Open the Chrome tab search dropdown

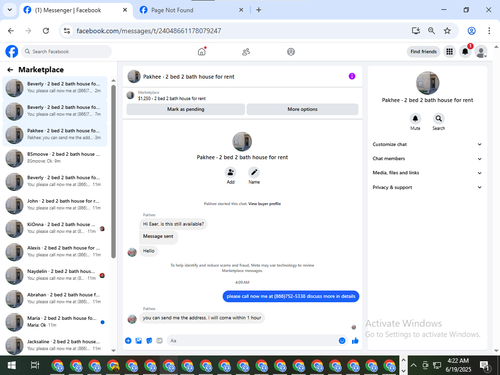coord(10,10)
